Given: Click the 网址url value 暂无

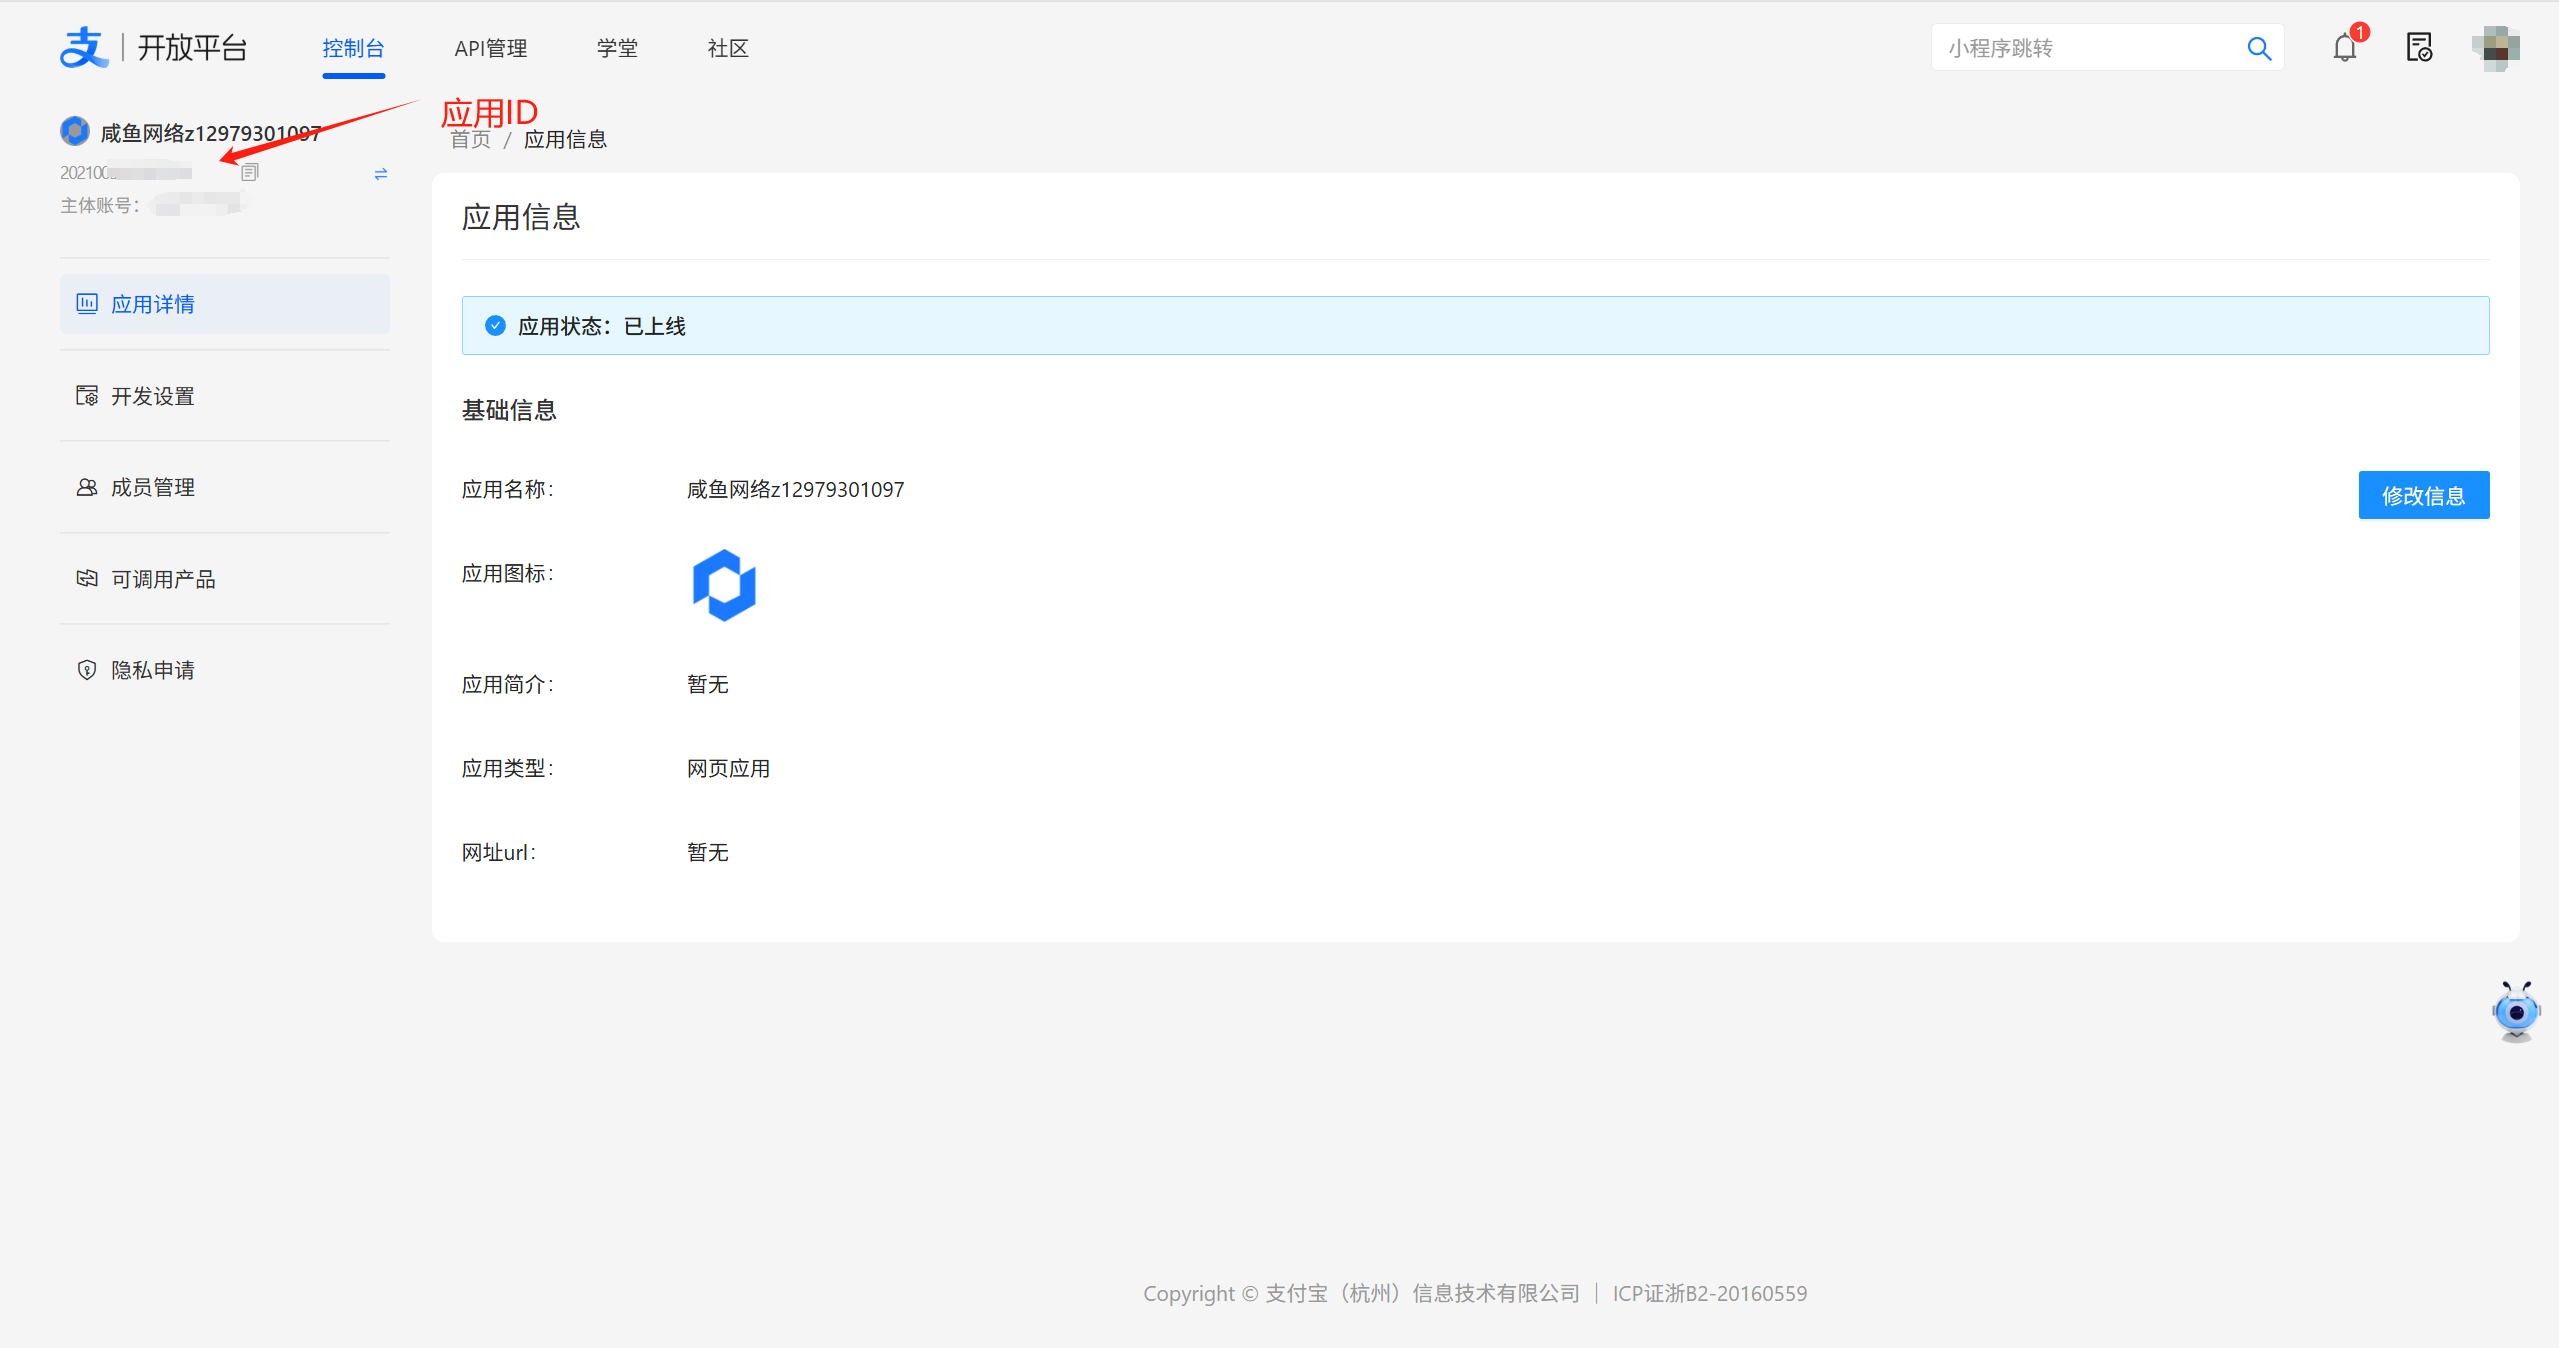Looking at the screenshot, I should point(707,852).
